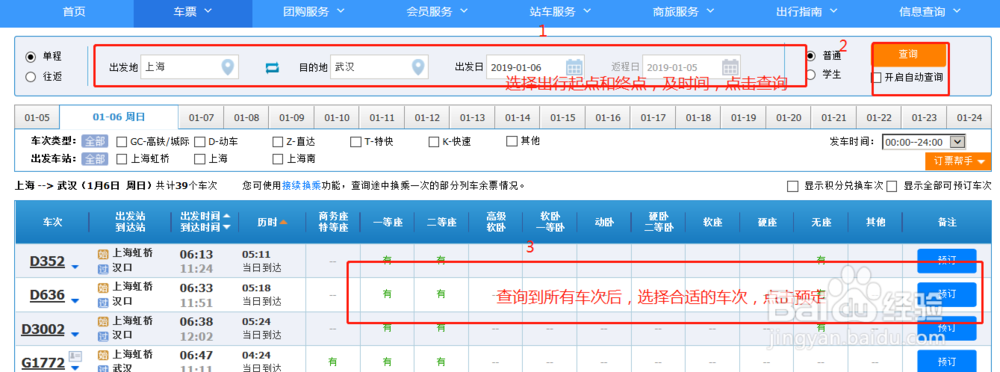Select 学生 student ticket radio button
Screen dimensions: 1000x372
[x=811, y=75]
